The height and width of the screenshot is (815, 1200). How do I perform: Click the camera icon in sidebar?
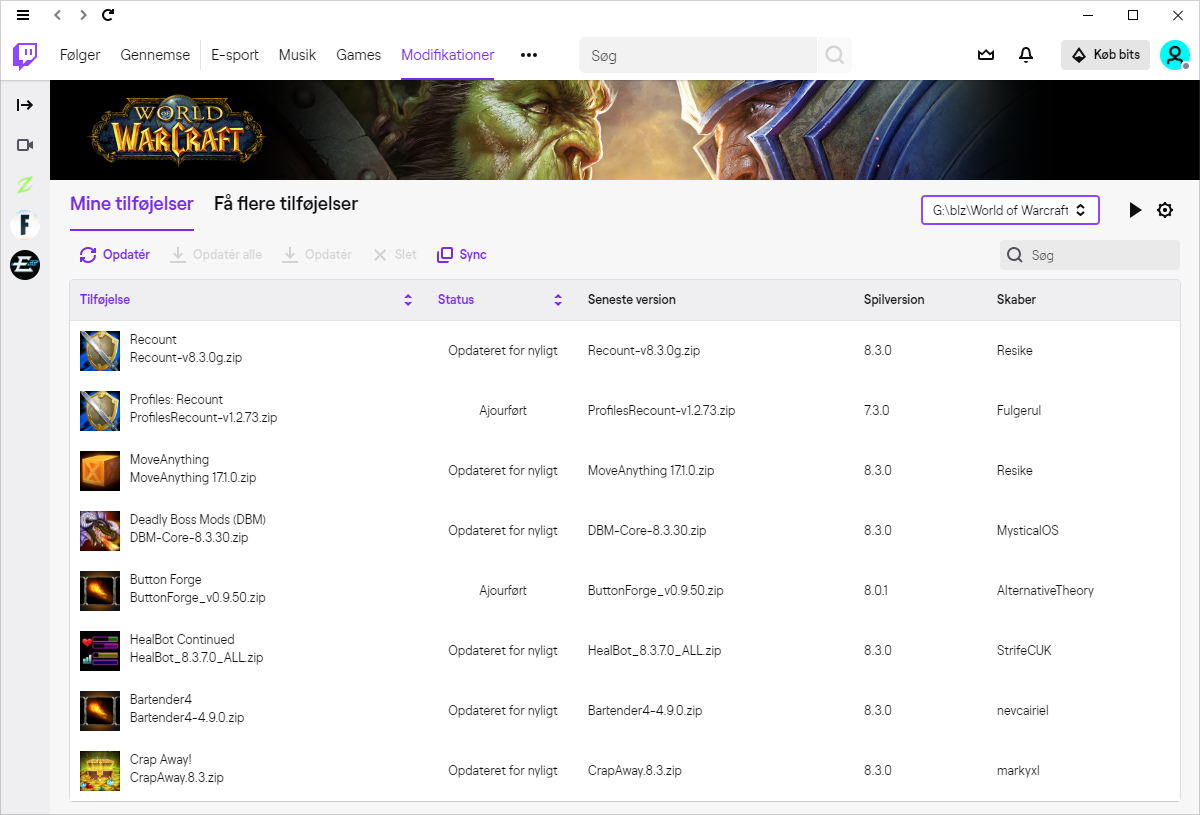pos(25,145)
